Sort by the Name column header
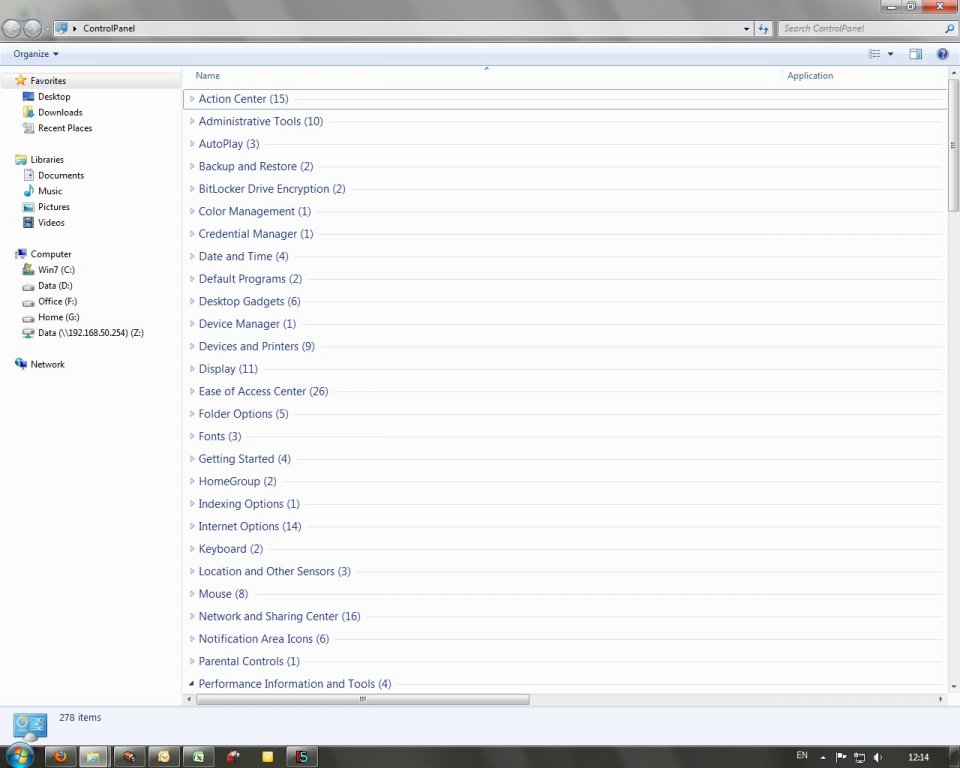Viewport: 960px width, 768px height. (208, 76)
